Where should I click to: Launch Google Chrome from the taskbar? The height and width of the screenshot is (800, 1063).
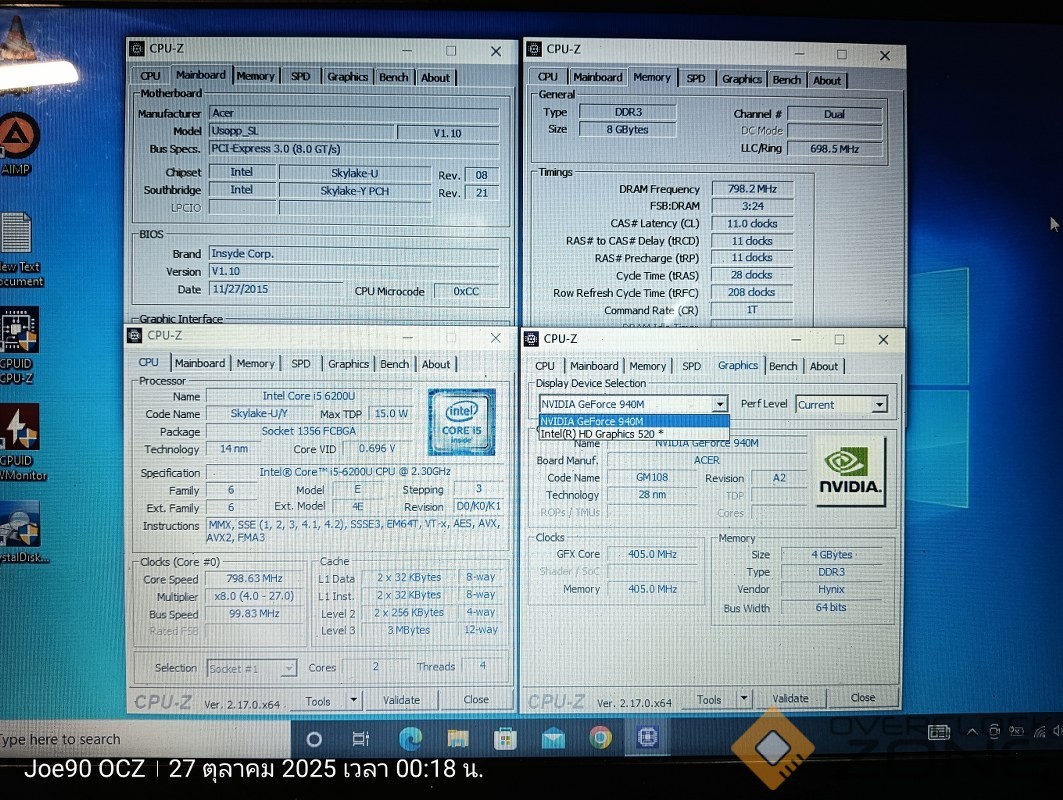coord(600,739)
